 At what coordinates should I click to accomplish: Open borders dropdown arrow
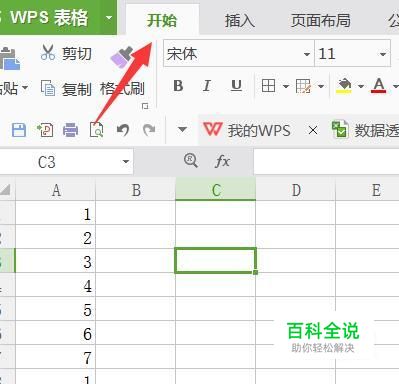(x=286, y=86)
